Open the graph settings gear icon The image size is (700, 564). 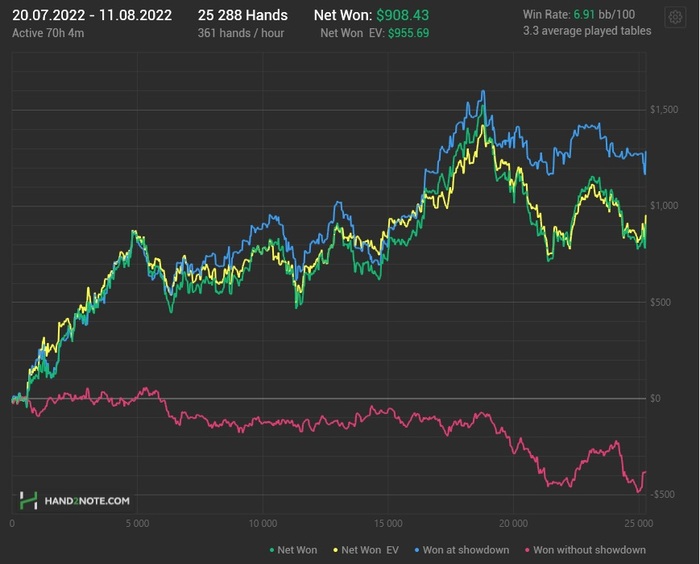point(675,18)
